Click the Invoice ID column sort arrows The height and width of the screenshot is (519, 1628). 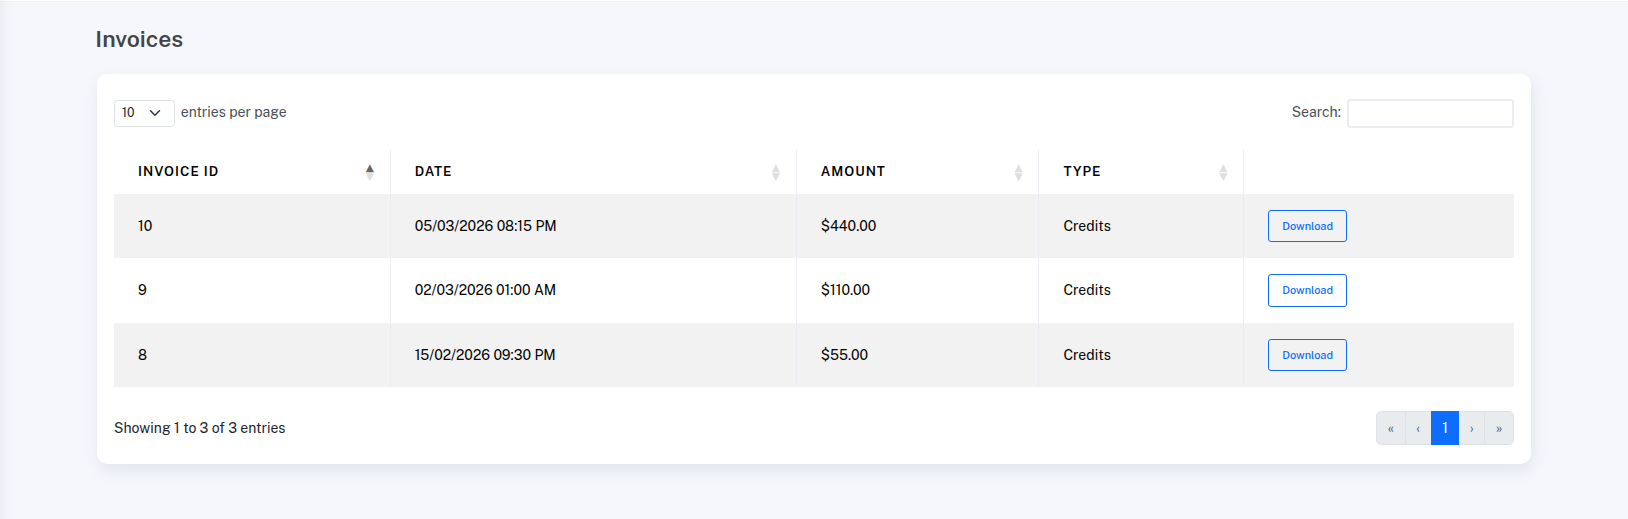coord(370,172)
